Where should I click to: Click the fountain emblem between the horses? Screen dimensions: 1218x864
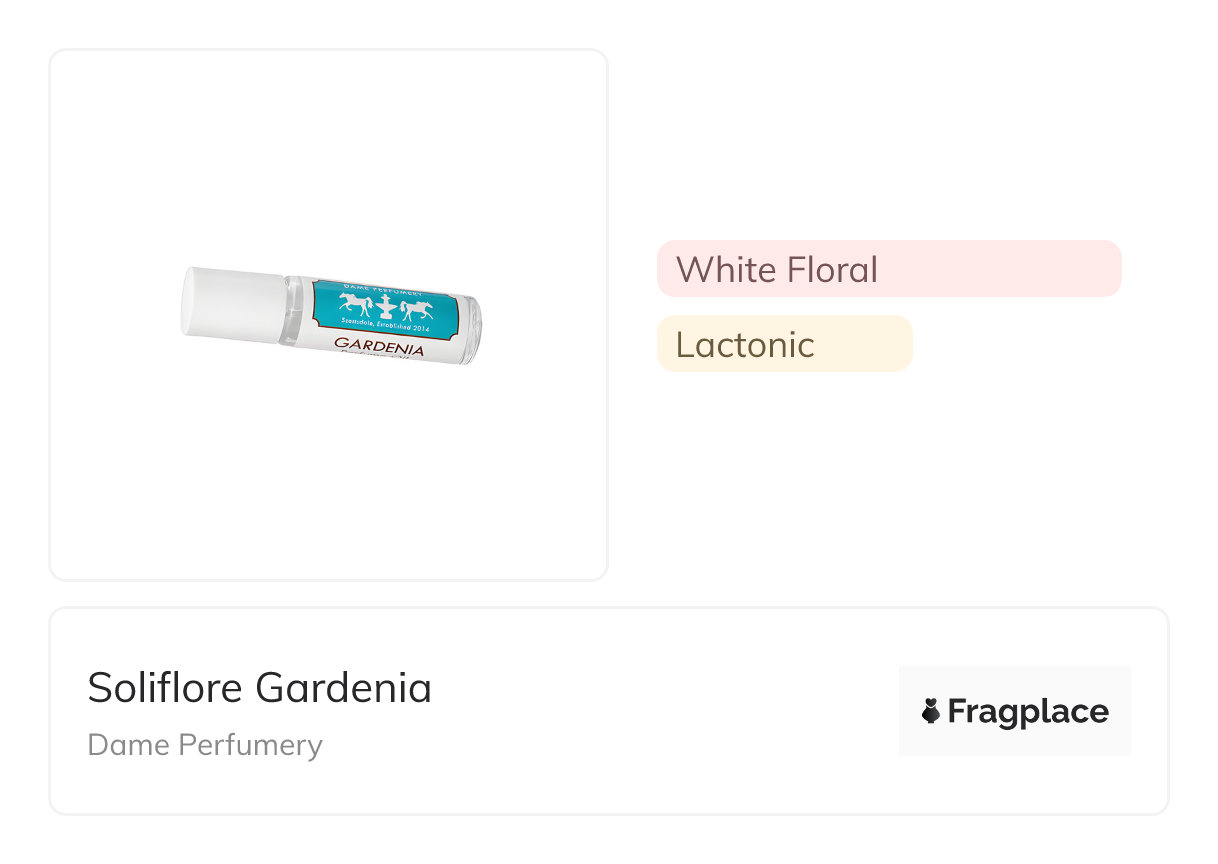[385, 307]
